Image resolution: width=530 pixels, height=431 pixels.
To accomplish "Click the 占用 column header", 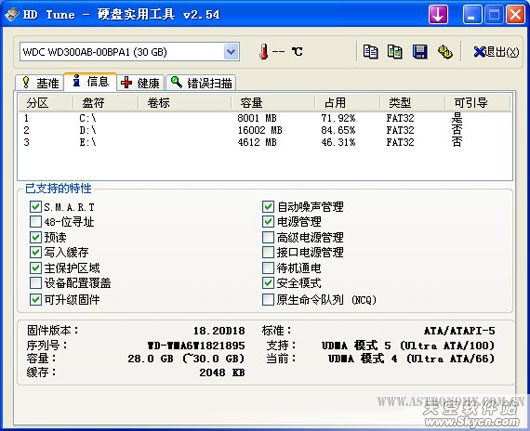I will point(347,102).
